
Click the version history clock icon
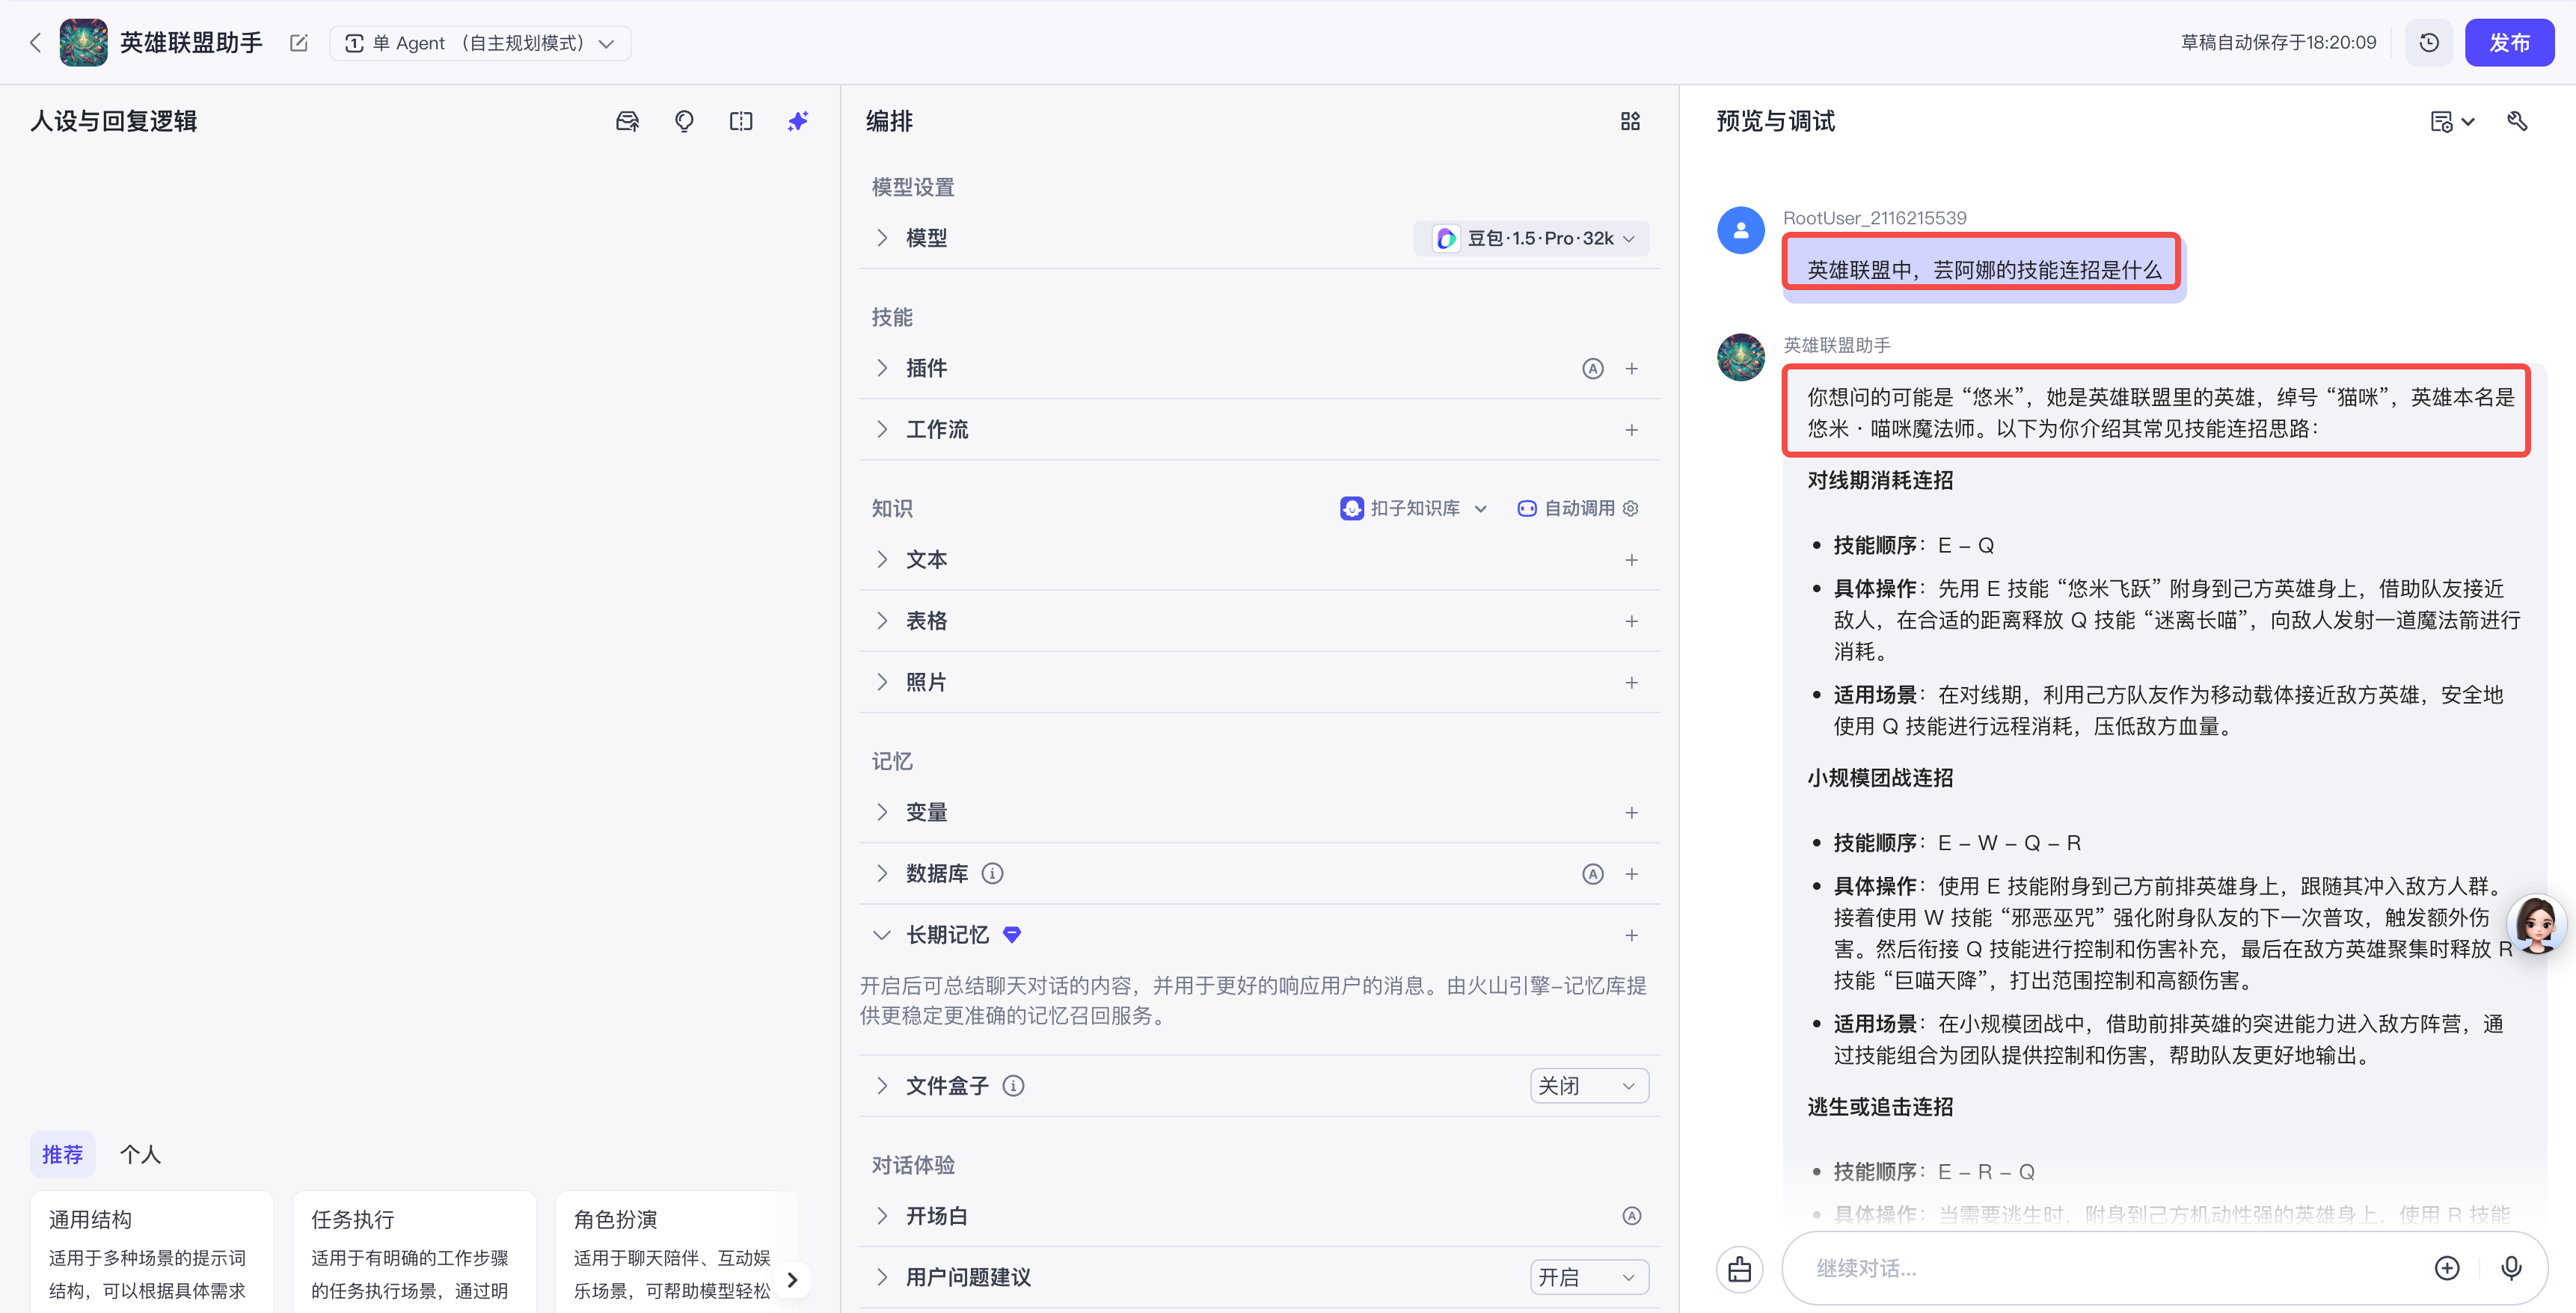click(2429, 42)
